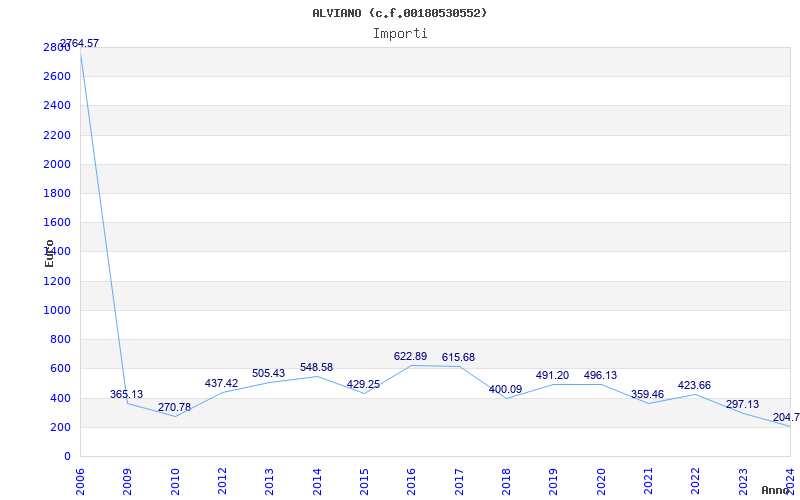800x500 pixels.
Task: Click the data label 615.68
Action: point(458,358)
